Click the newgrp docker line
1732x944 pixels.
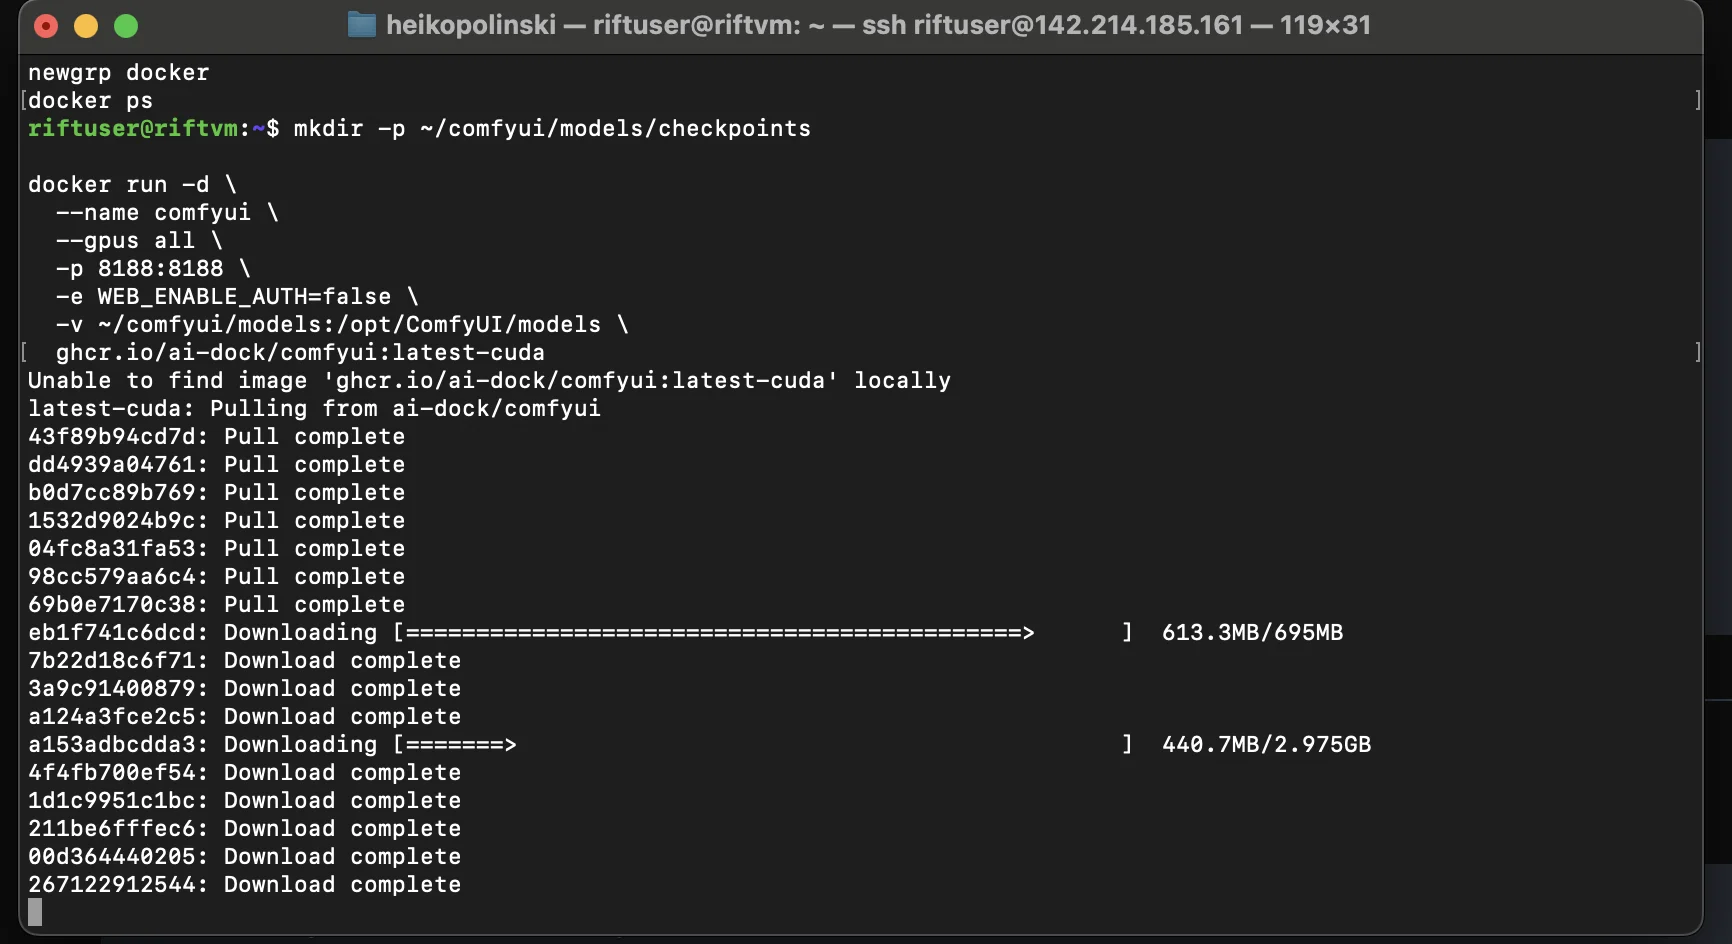[118, 72]
